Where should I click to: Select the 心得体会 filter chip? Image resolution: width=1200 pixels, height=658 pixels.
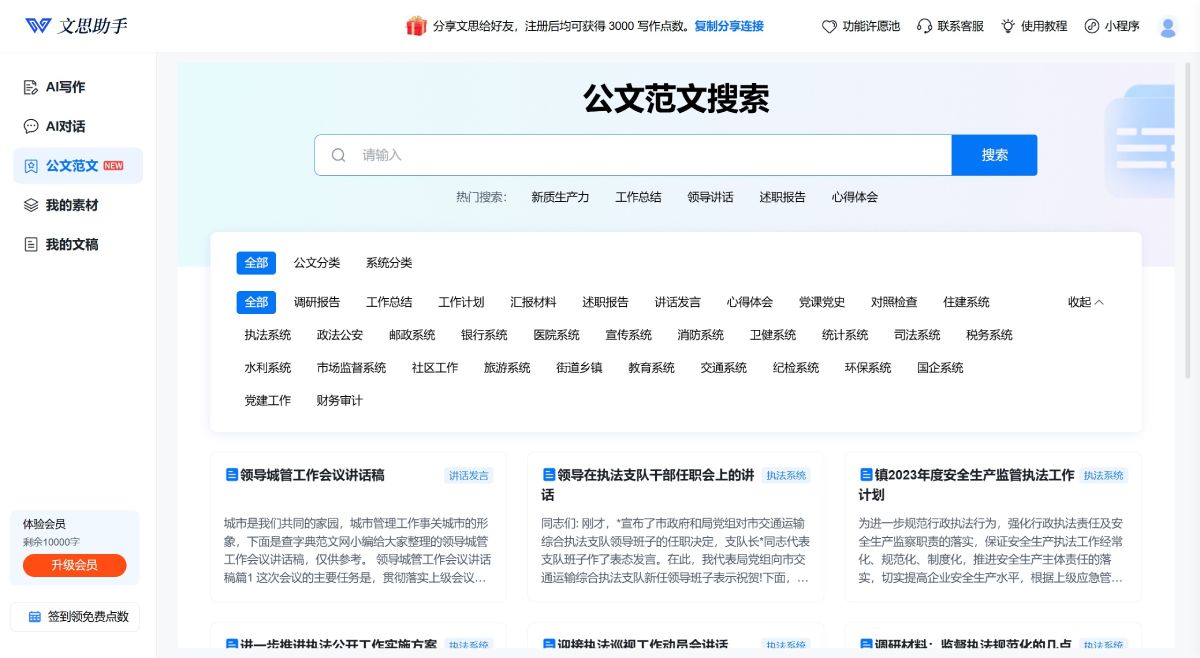750,302
